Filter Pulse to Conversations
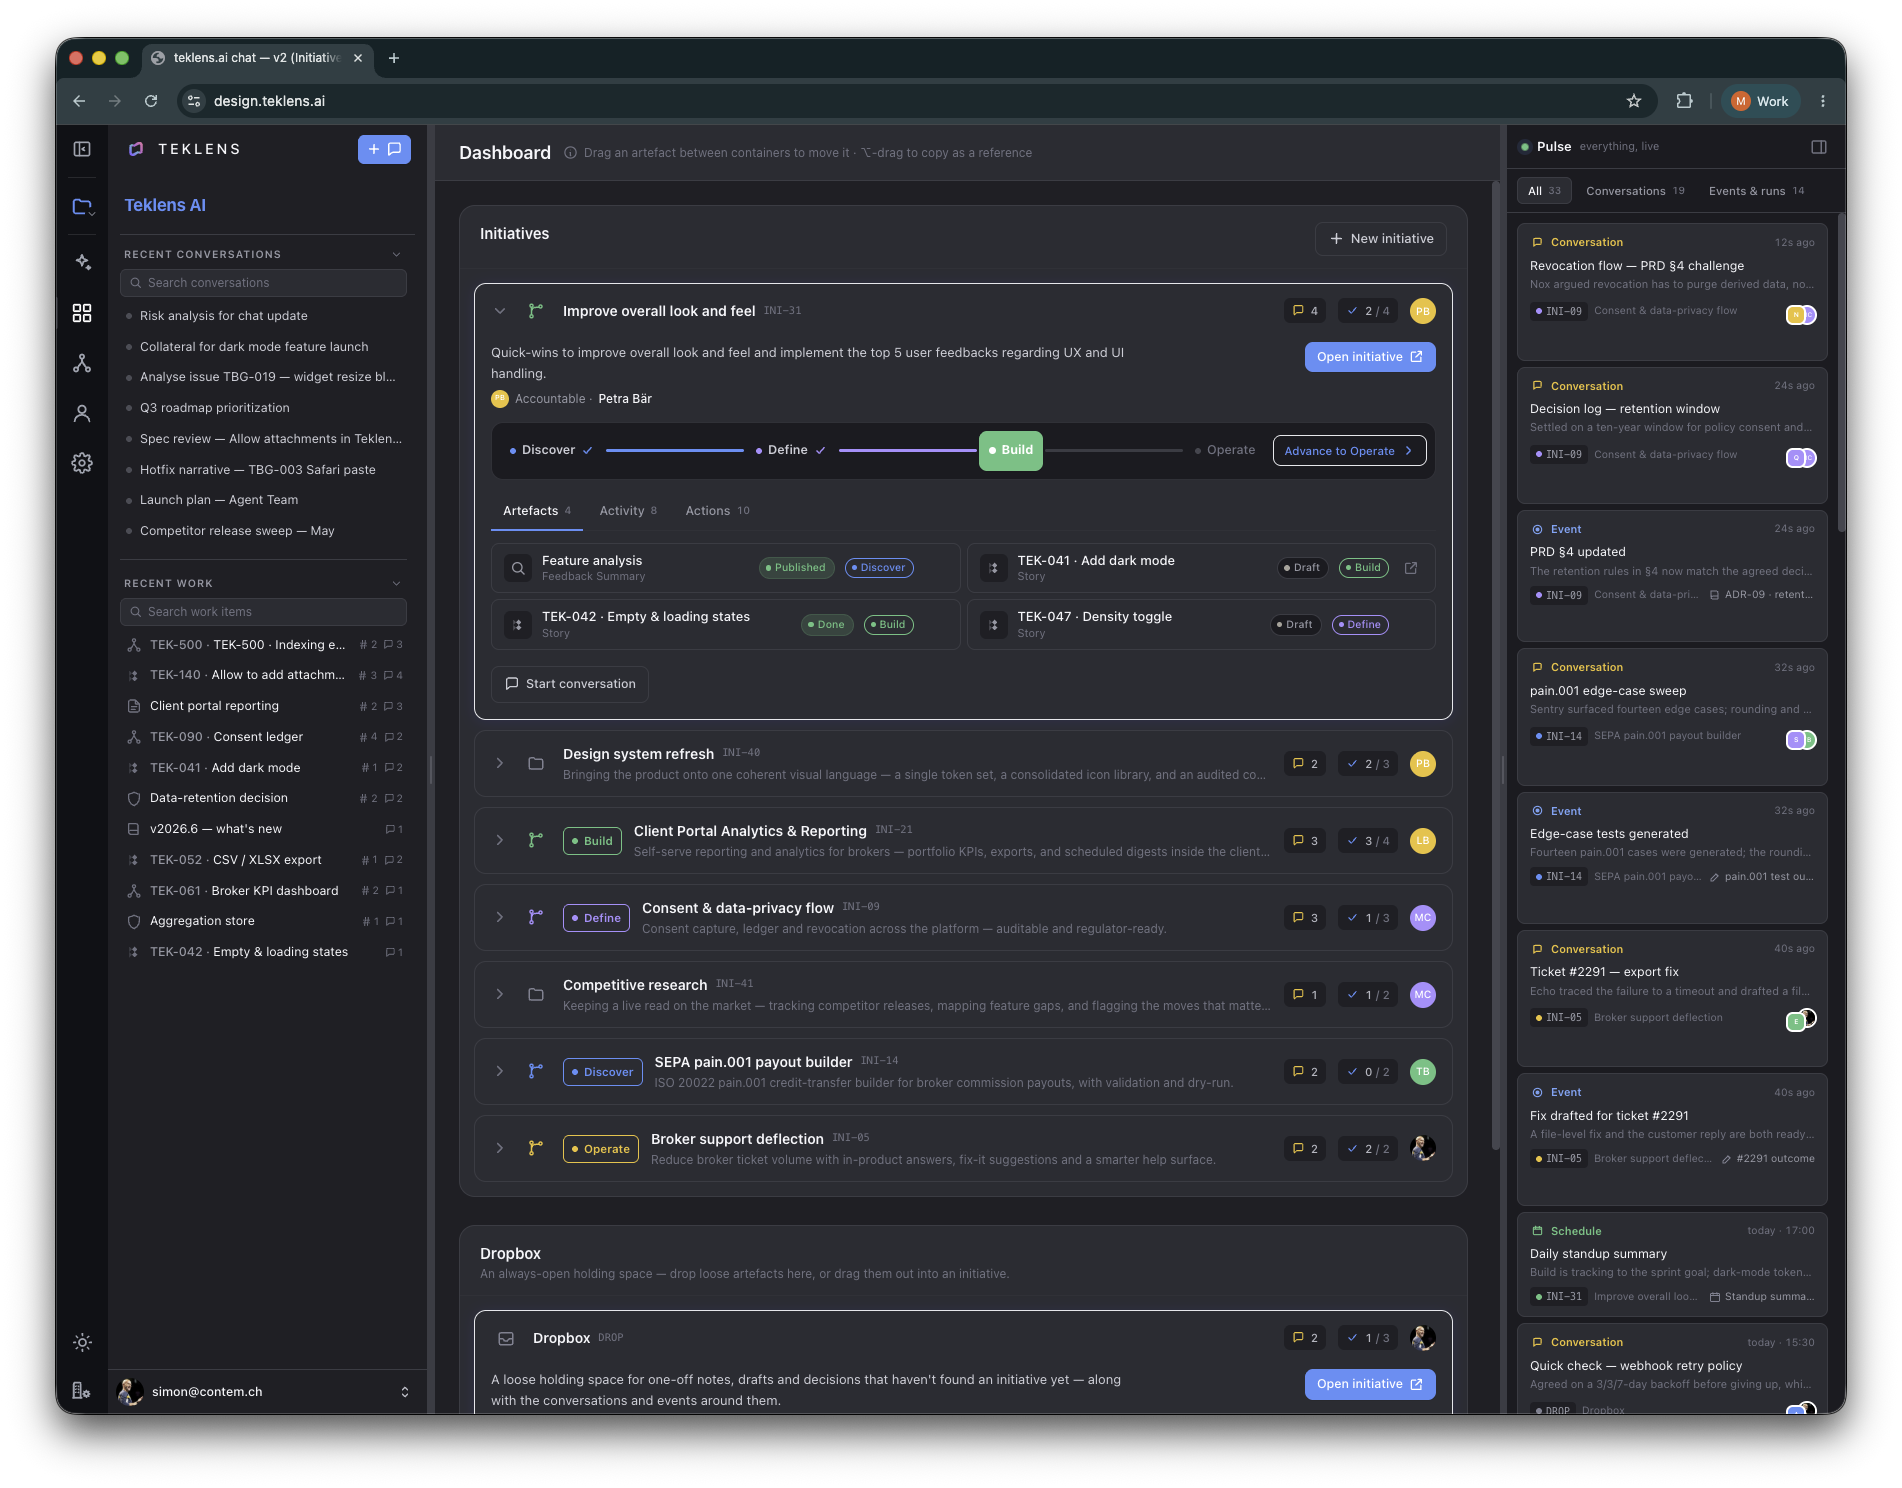Screen dimensions: 1902x1488 tap(1635, 191)
